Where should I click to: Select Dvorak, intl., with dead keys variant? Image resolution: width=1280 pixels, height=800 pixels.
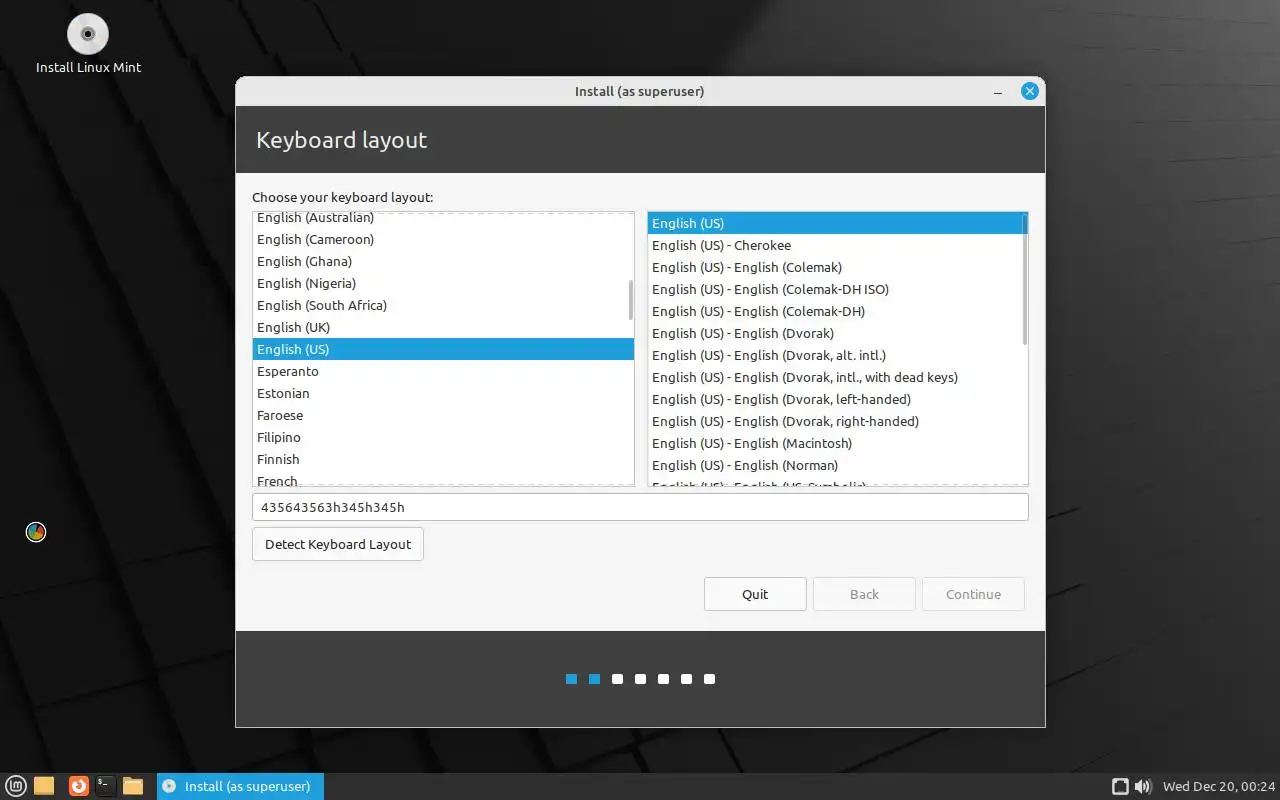[838, 377]
